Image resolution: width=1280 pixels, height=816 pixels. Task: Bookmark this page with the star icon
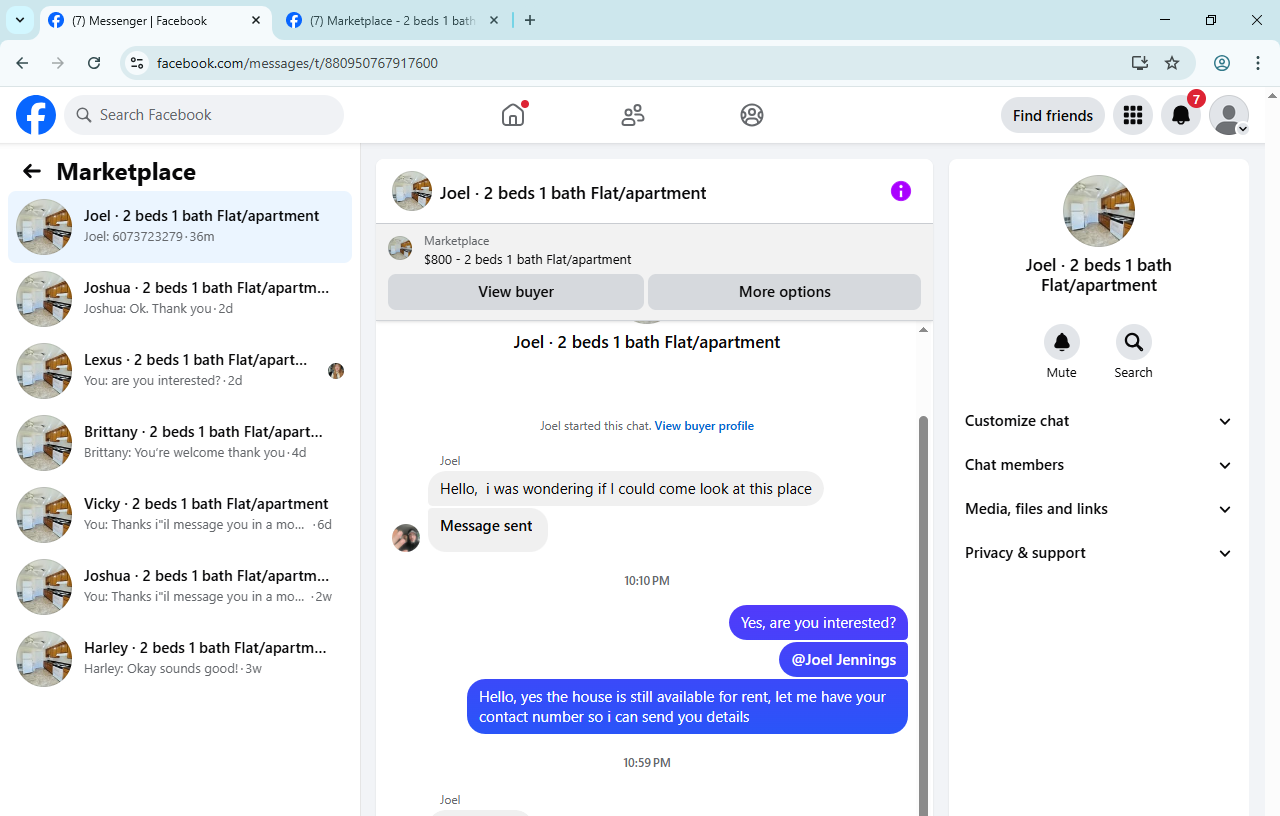(x=1172, y=63)
